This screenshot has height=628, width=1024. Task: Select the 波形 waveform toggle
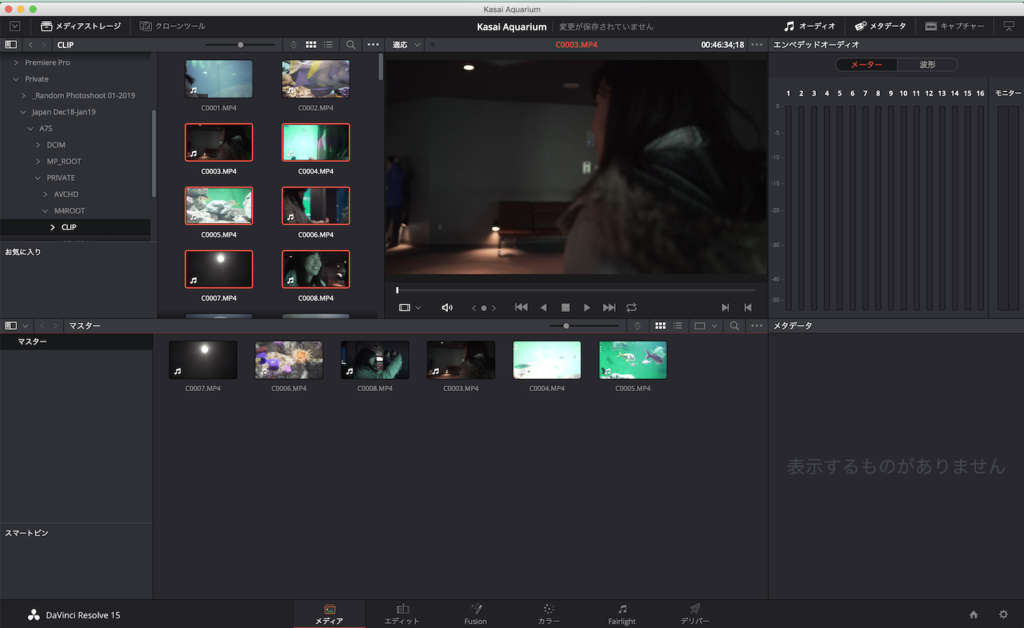point(927,65)
